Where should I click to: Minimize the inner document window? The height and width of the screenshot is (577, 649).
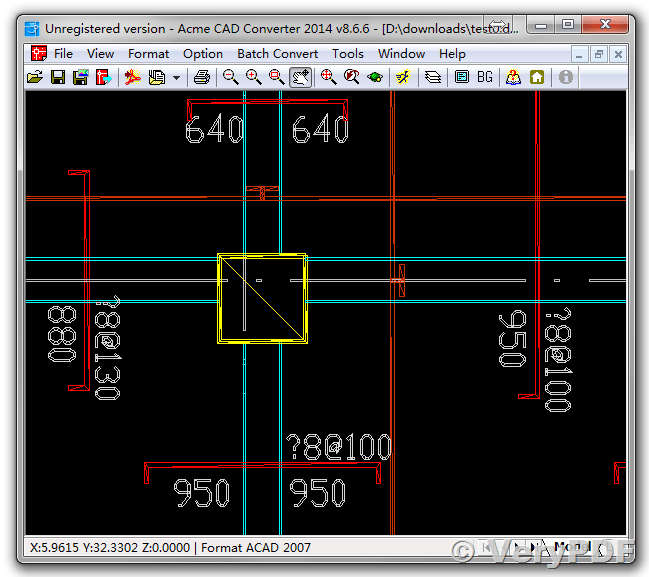[579, 54]
